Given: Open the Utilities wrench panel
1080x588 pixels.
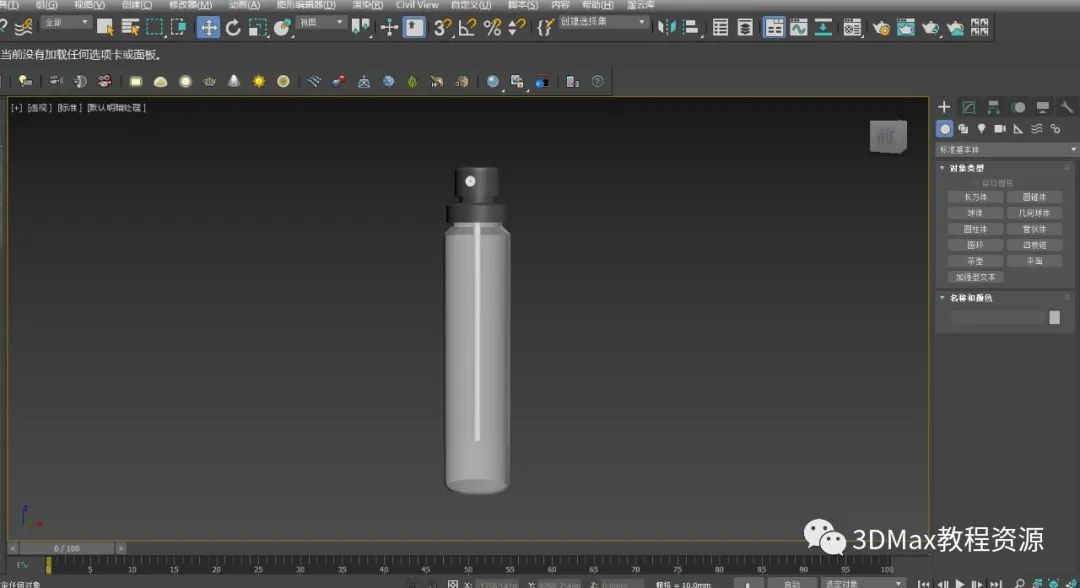Looking at the screenshot, I should 1067,107.
